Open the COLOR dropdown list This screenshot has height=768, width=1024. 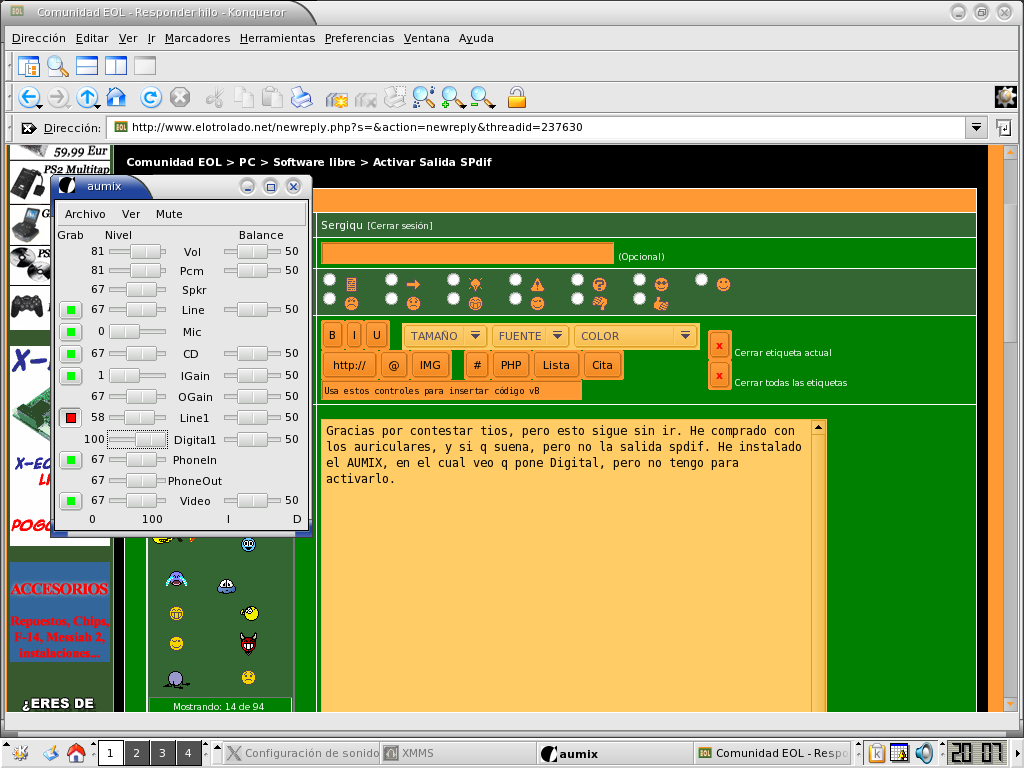click(636, 336)
